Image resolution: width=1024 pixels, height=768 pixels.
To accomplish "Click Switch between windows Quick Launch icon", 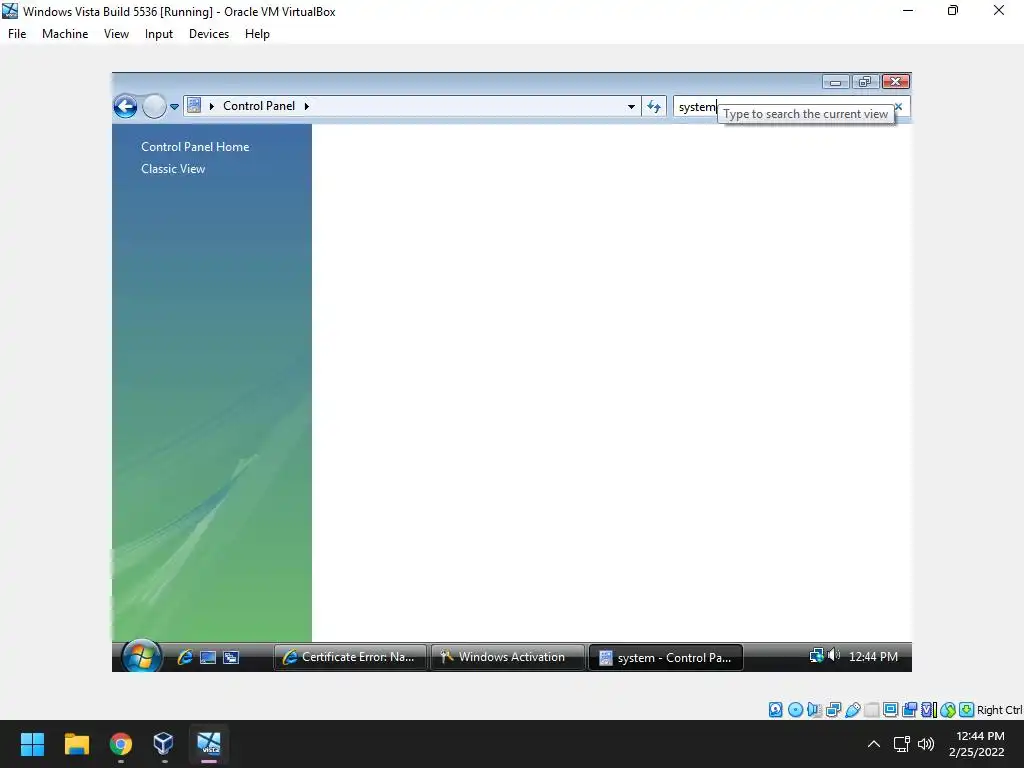I will pos(231,658).
